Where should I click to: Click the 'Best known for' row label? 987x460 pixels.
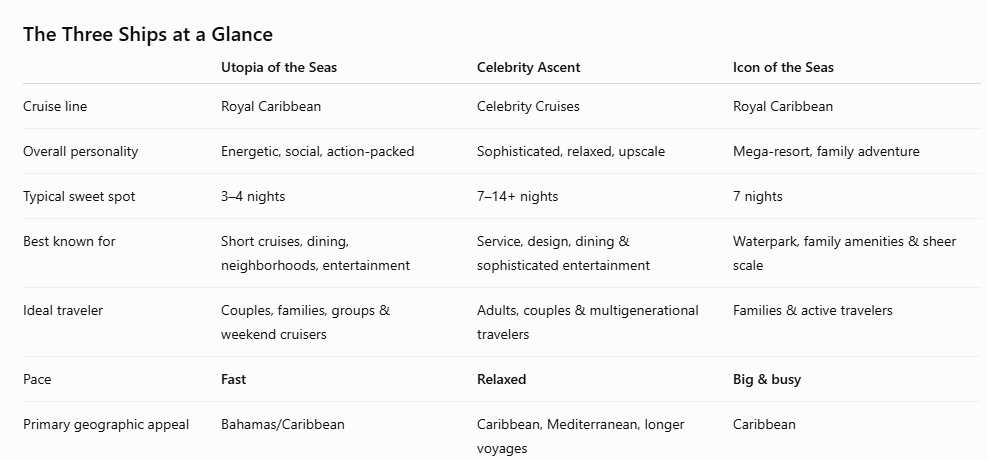pos(69,242)
